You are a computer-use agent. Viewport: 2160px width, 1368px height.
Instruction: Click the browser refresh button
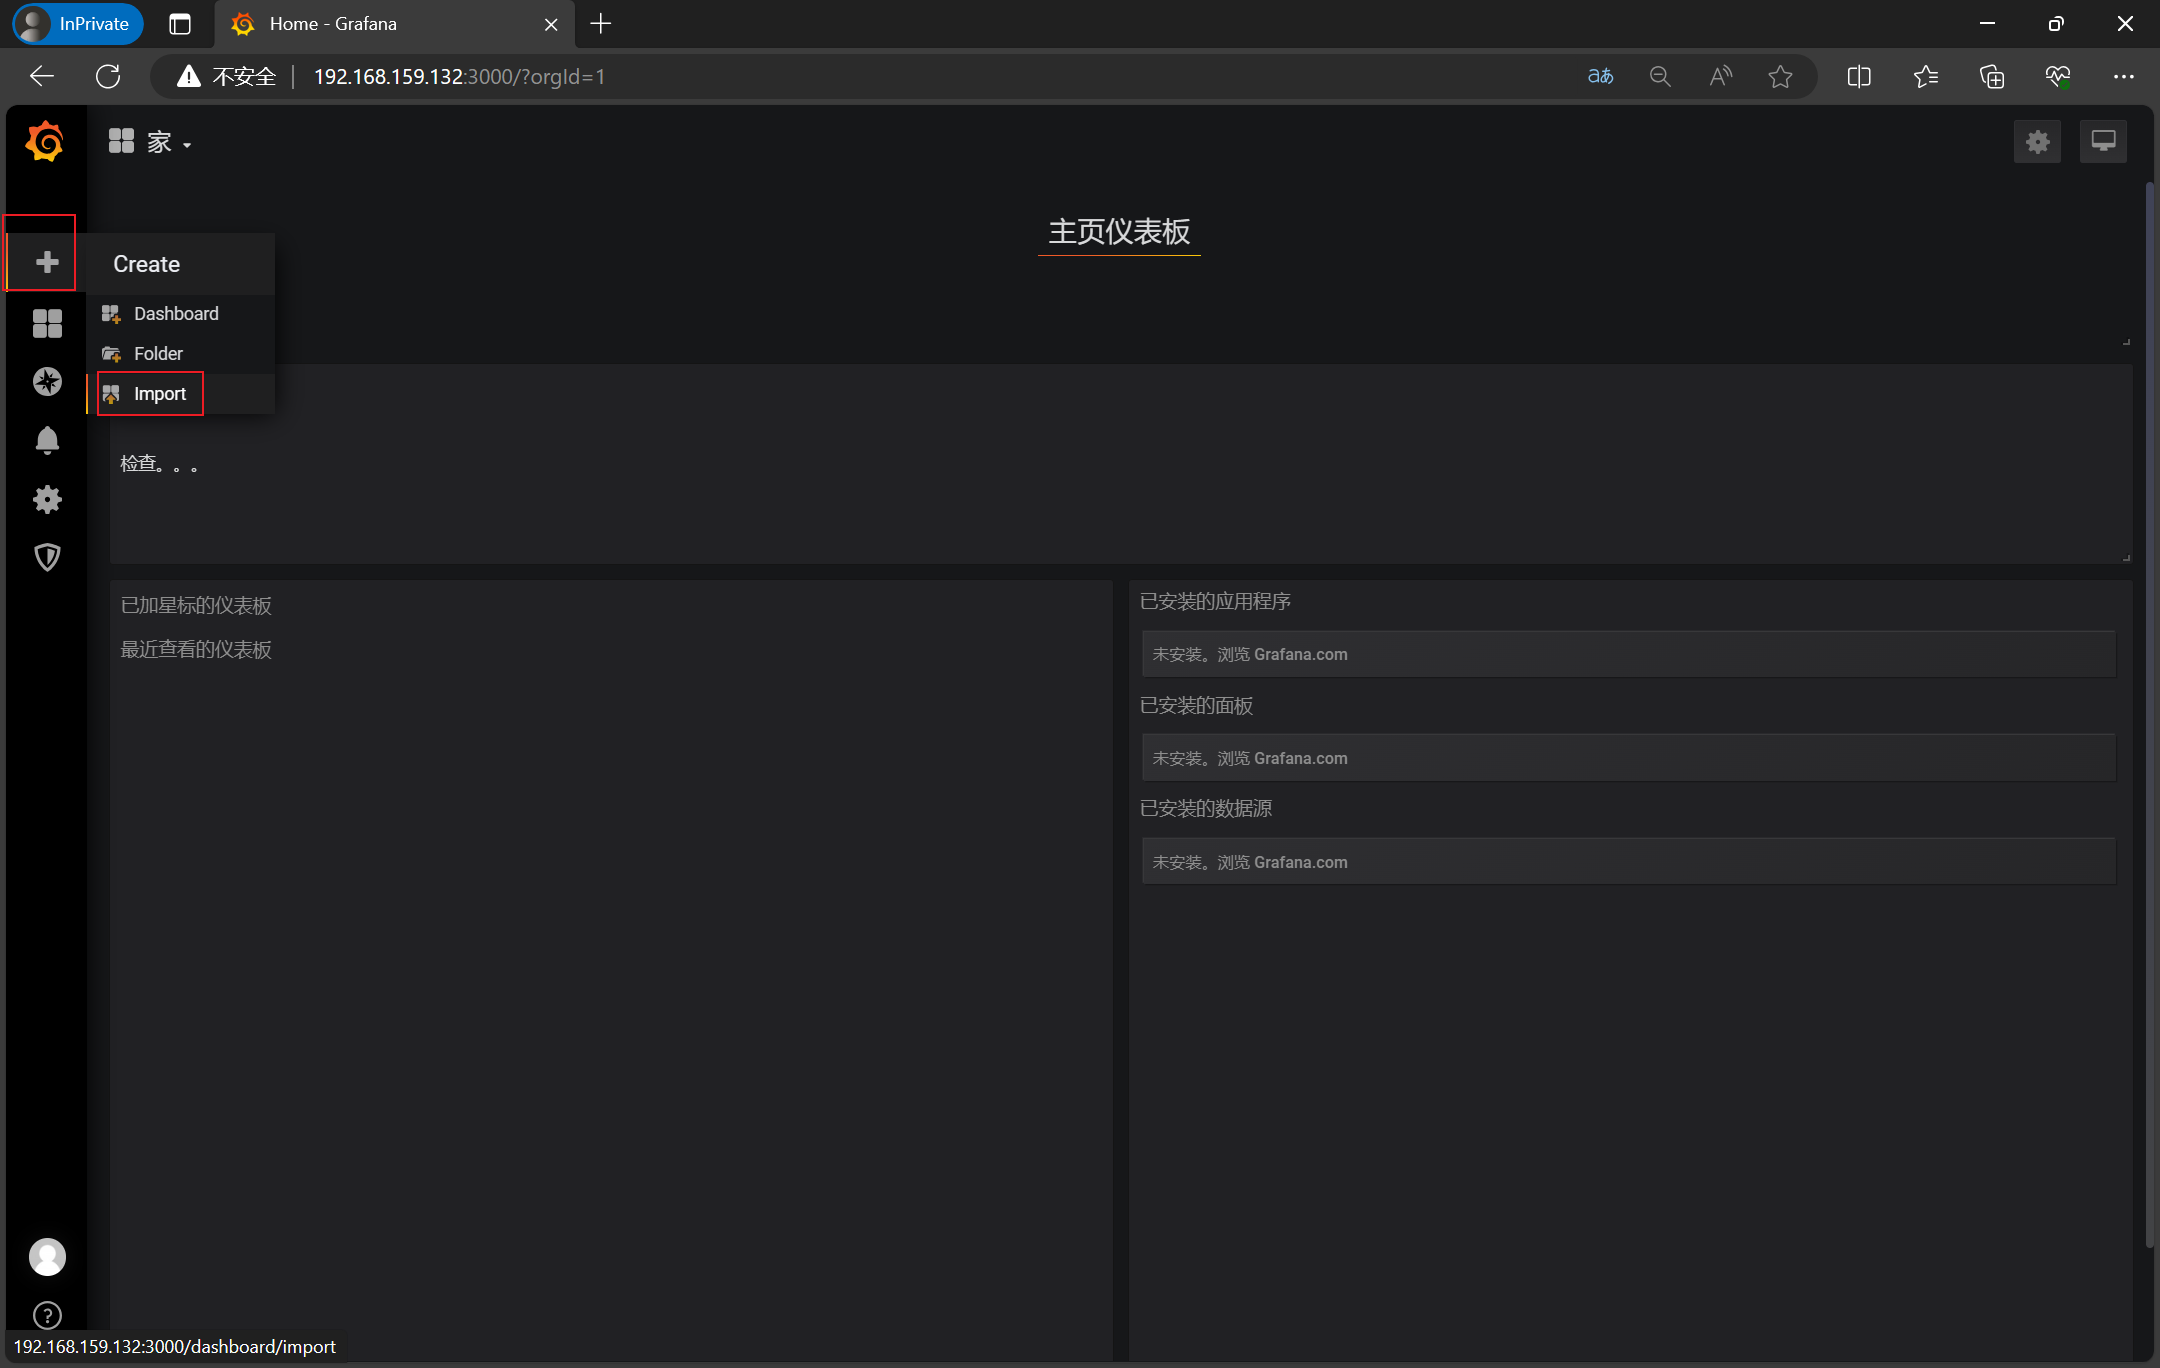pos(108,77)
